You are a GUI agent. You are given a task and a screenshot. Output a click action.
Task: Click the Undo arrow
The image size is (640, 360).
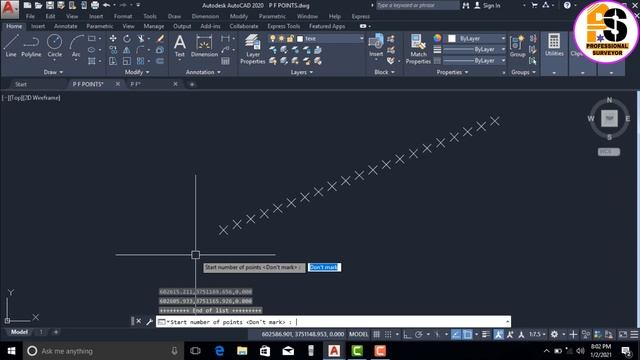[x=107, y=5]
